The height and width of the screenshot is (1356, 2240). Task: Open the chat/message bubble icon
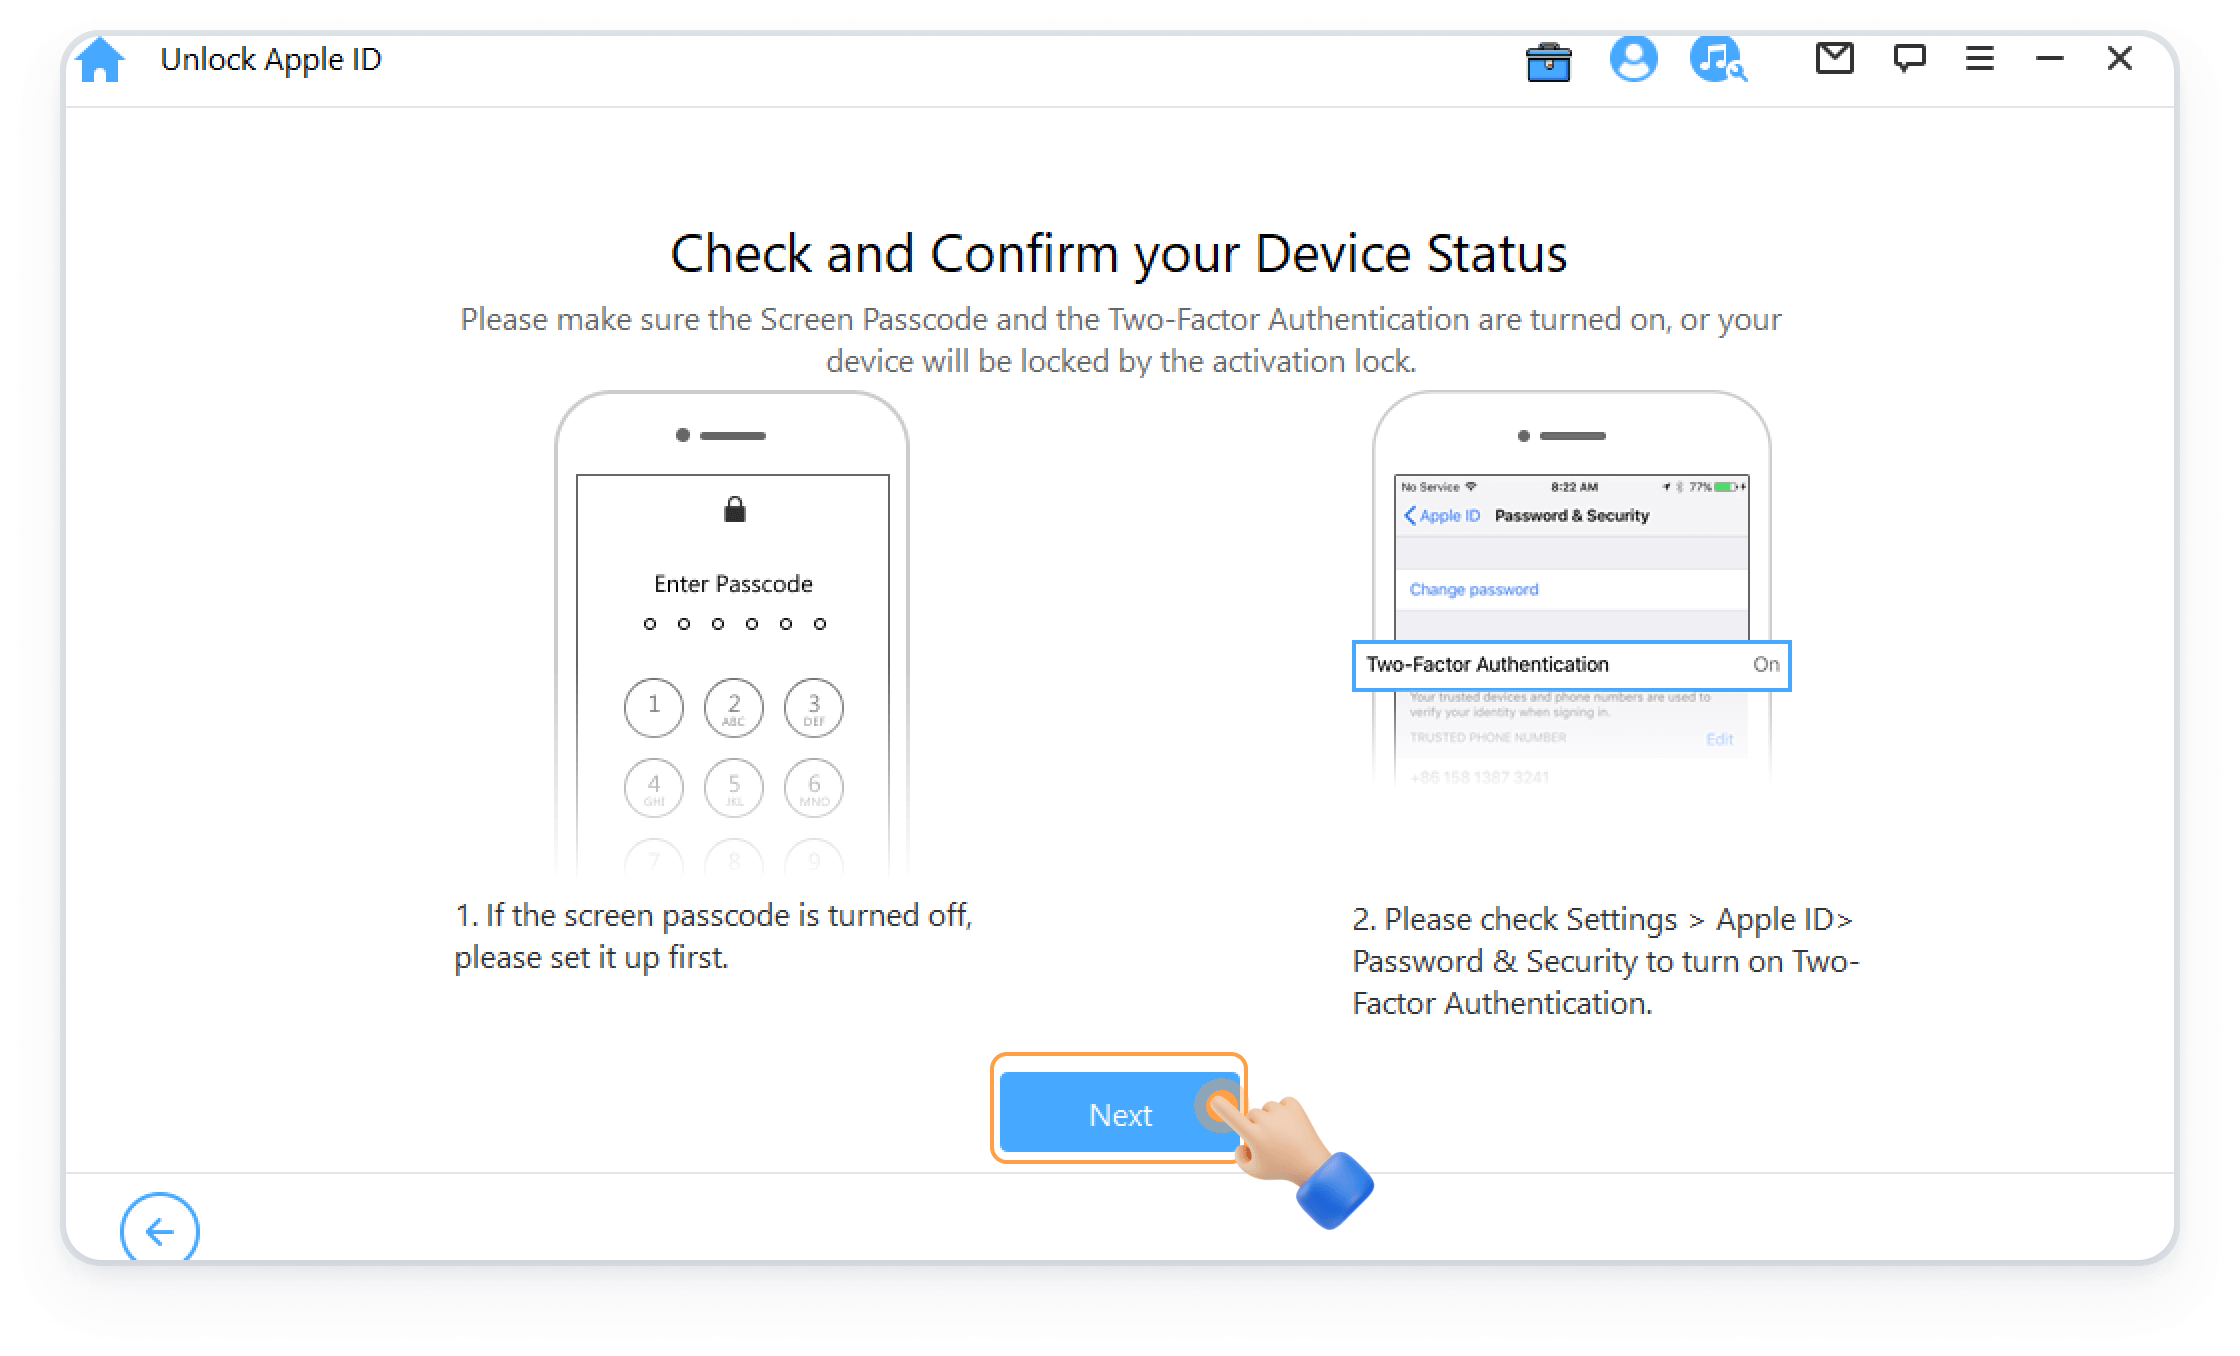click(x=1907, y=61)
